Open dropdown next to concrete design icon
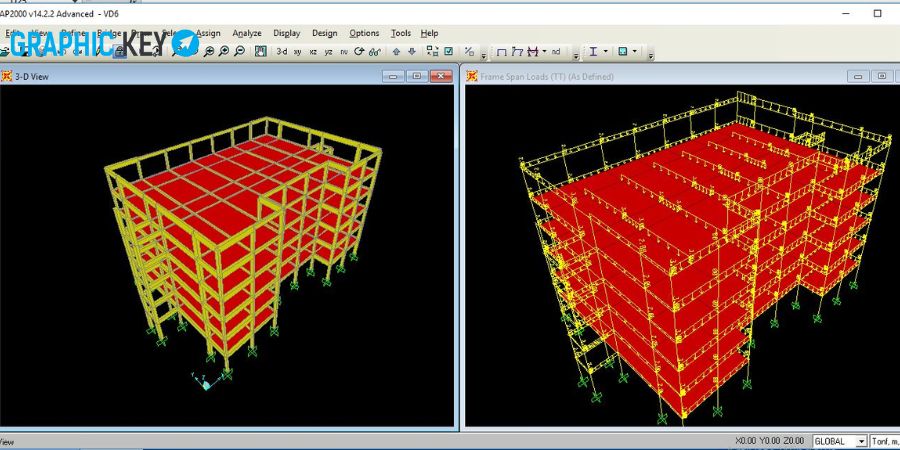Screen dimensions: 900x450 click(x=635, y=52)
